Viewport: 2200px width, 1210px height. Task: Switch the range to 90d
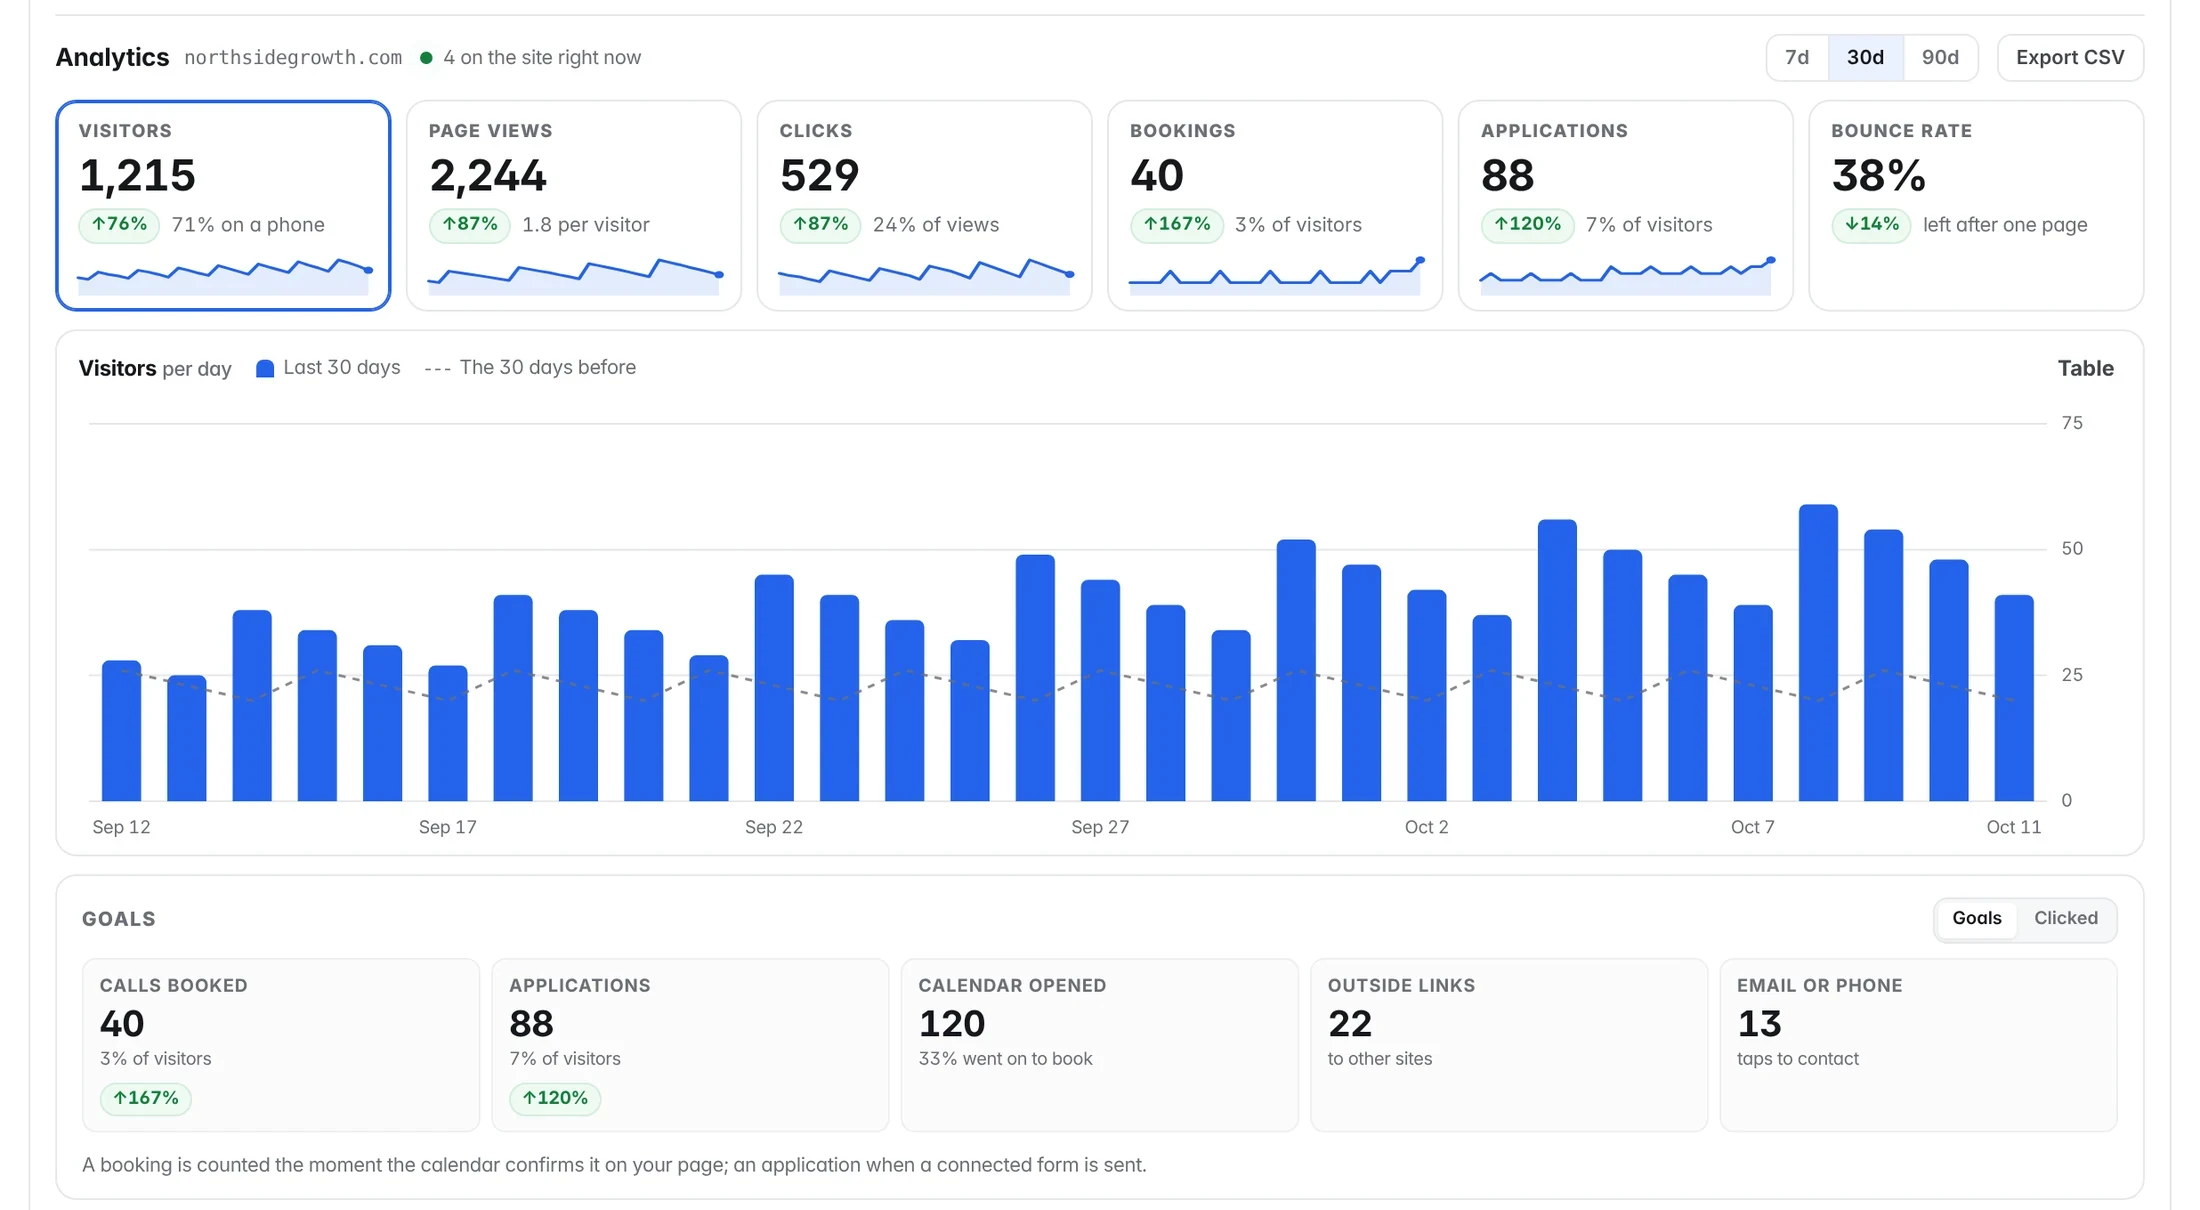pos(1940,58)
